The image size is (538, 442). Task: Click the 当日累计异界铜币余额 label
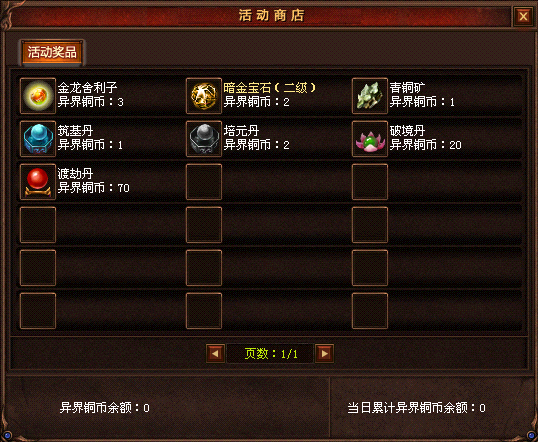pyautogui.click(x=417, y=408)
